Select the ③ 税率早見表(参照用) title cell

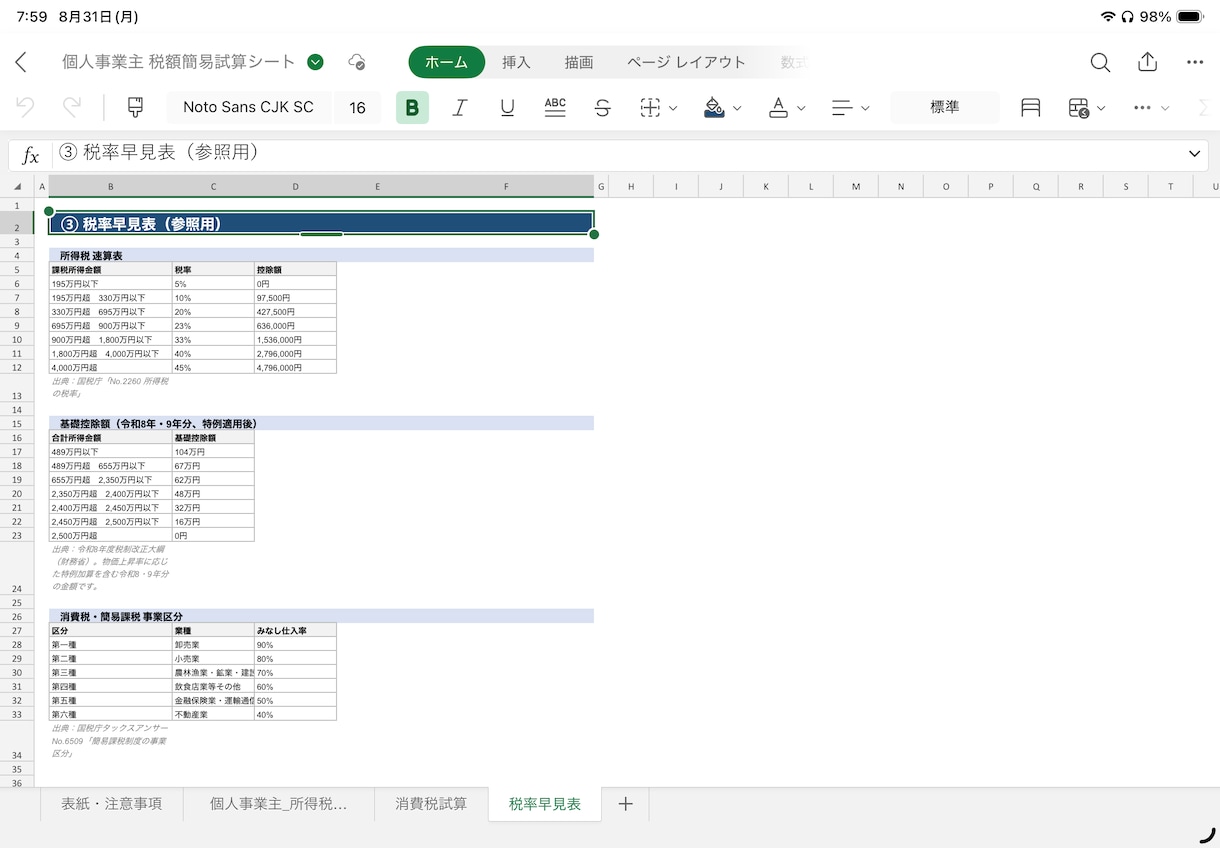tap(321, 224)
